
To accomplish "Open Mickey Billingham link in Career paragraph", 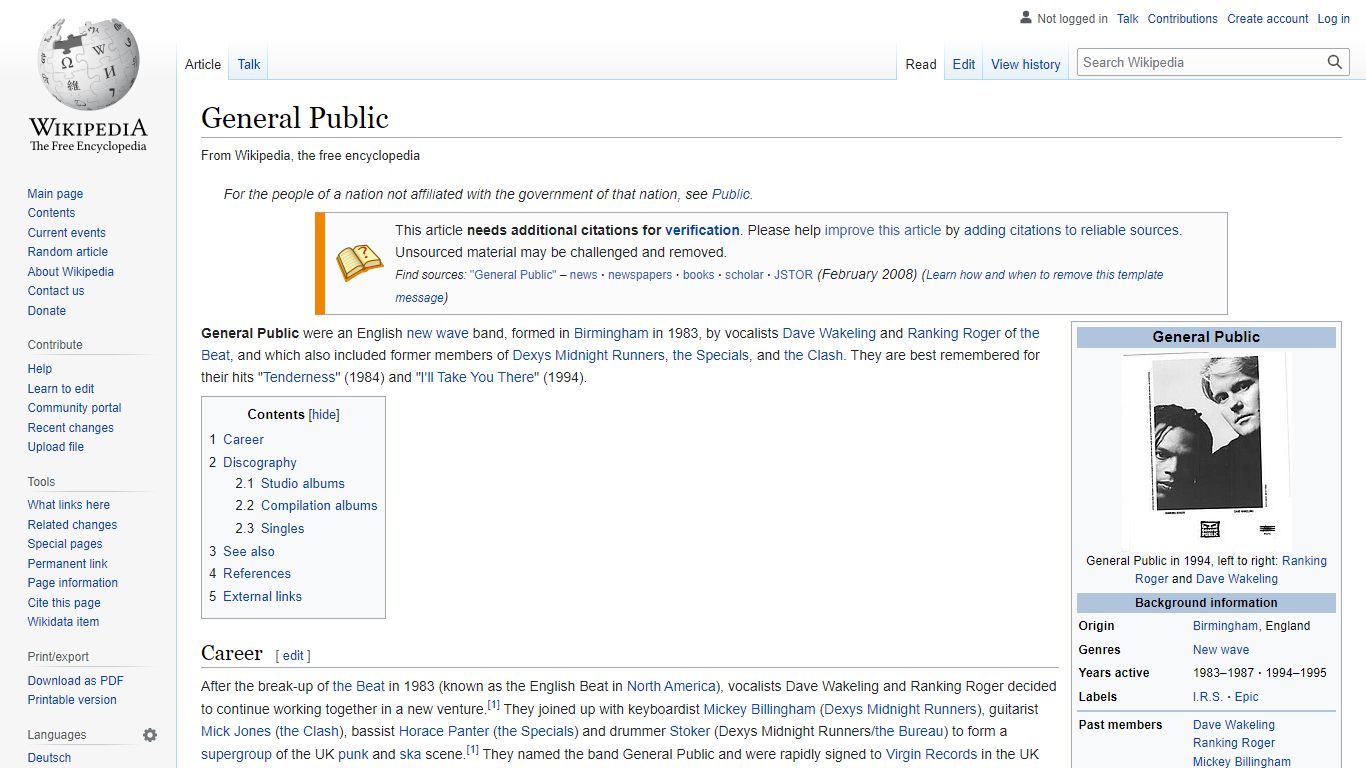I will pyautogui.click(x=759, y=709).
